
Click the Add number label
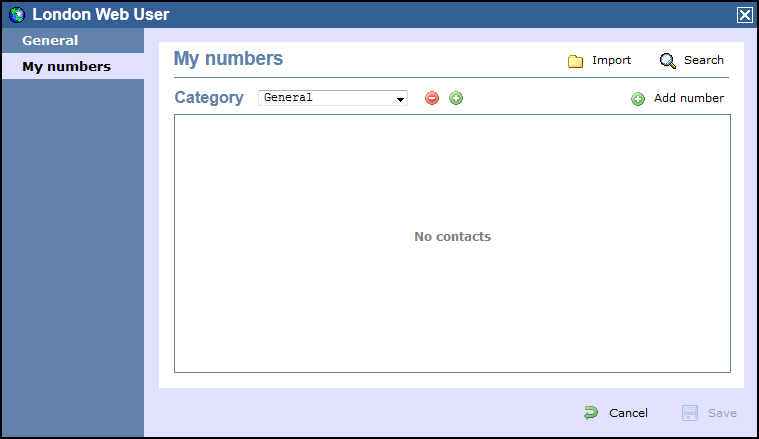(x=689, y=98)
